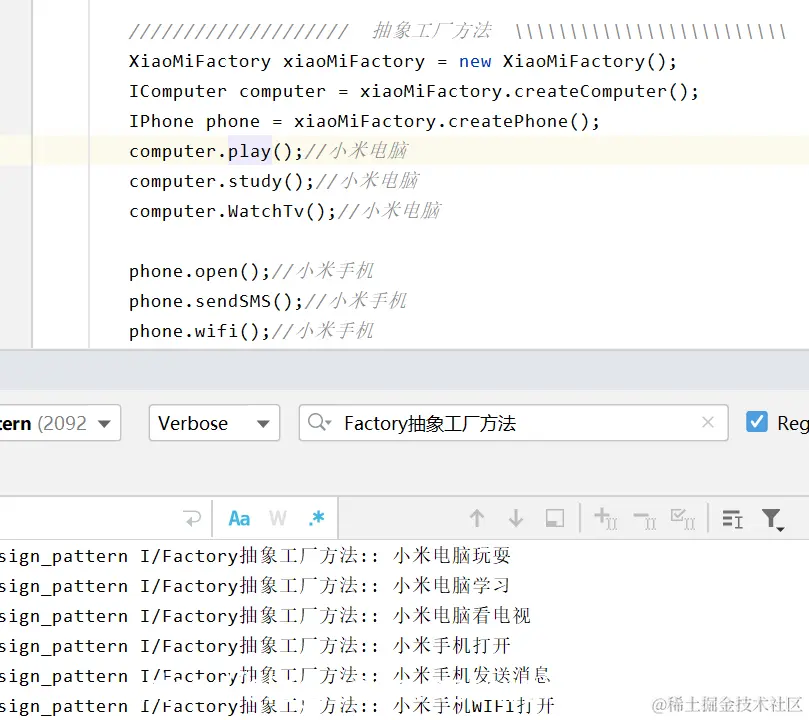Image resolution: width=809 pixels, height=720 pixels.
Task: Click code line computer.WatchTv()
Action: click(285, 211)
